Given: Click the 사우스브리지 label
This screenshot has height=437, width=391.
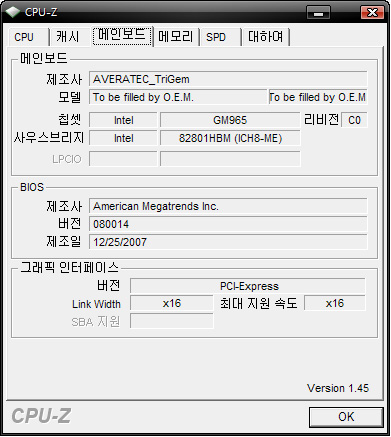Looking at the screenshot, I should click(49, 138).
